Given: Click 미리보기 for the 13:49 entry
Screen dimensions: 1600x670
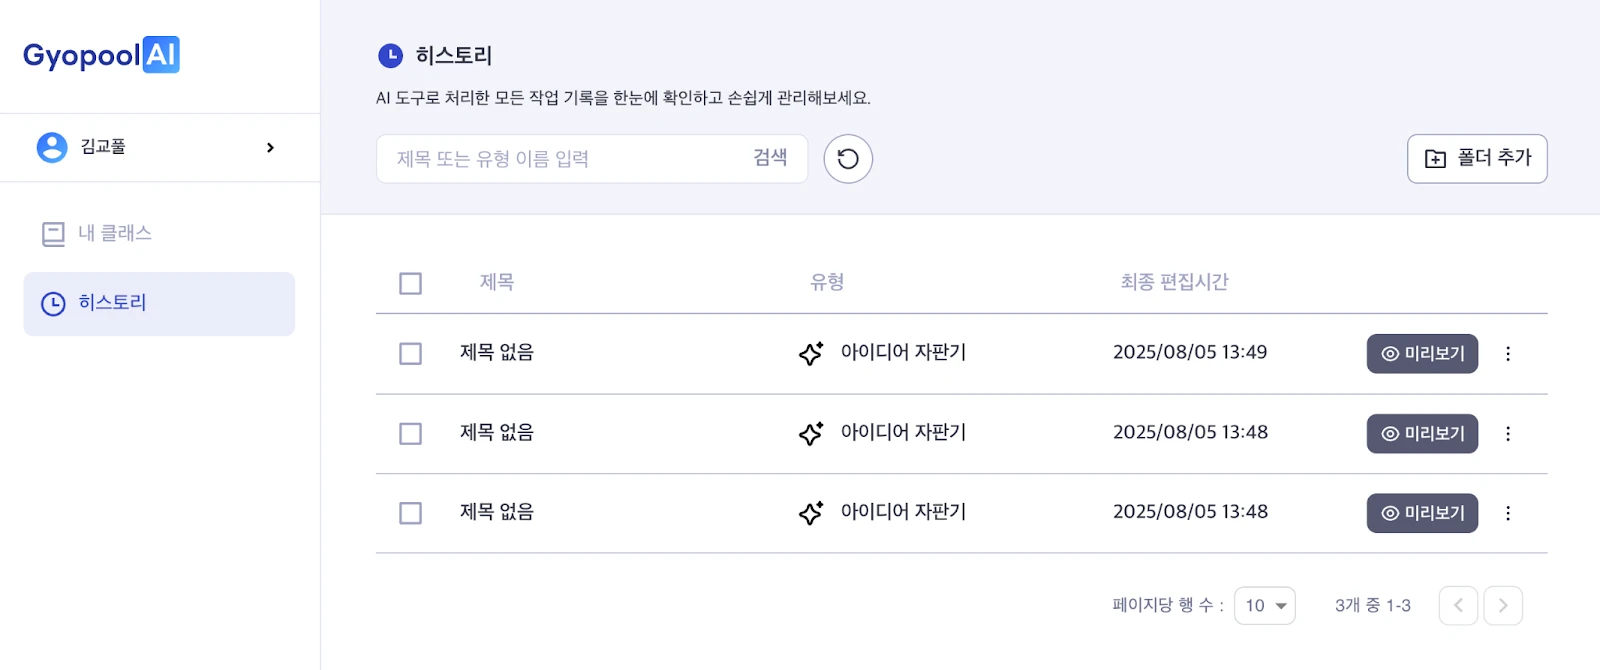Looking at the screenshot, I should [x=1422, y=353].
